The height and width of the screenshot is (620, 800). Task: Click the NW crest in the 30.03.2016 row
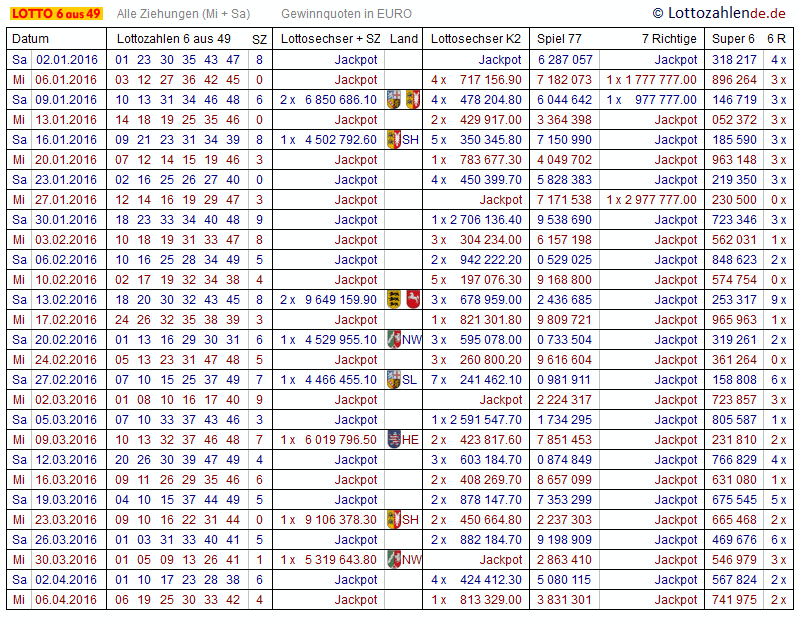pos(394,560)
